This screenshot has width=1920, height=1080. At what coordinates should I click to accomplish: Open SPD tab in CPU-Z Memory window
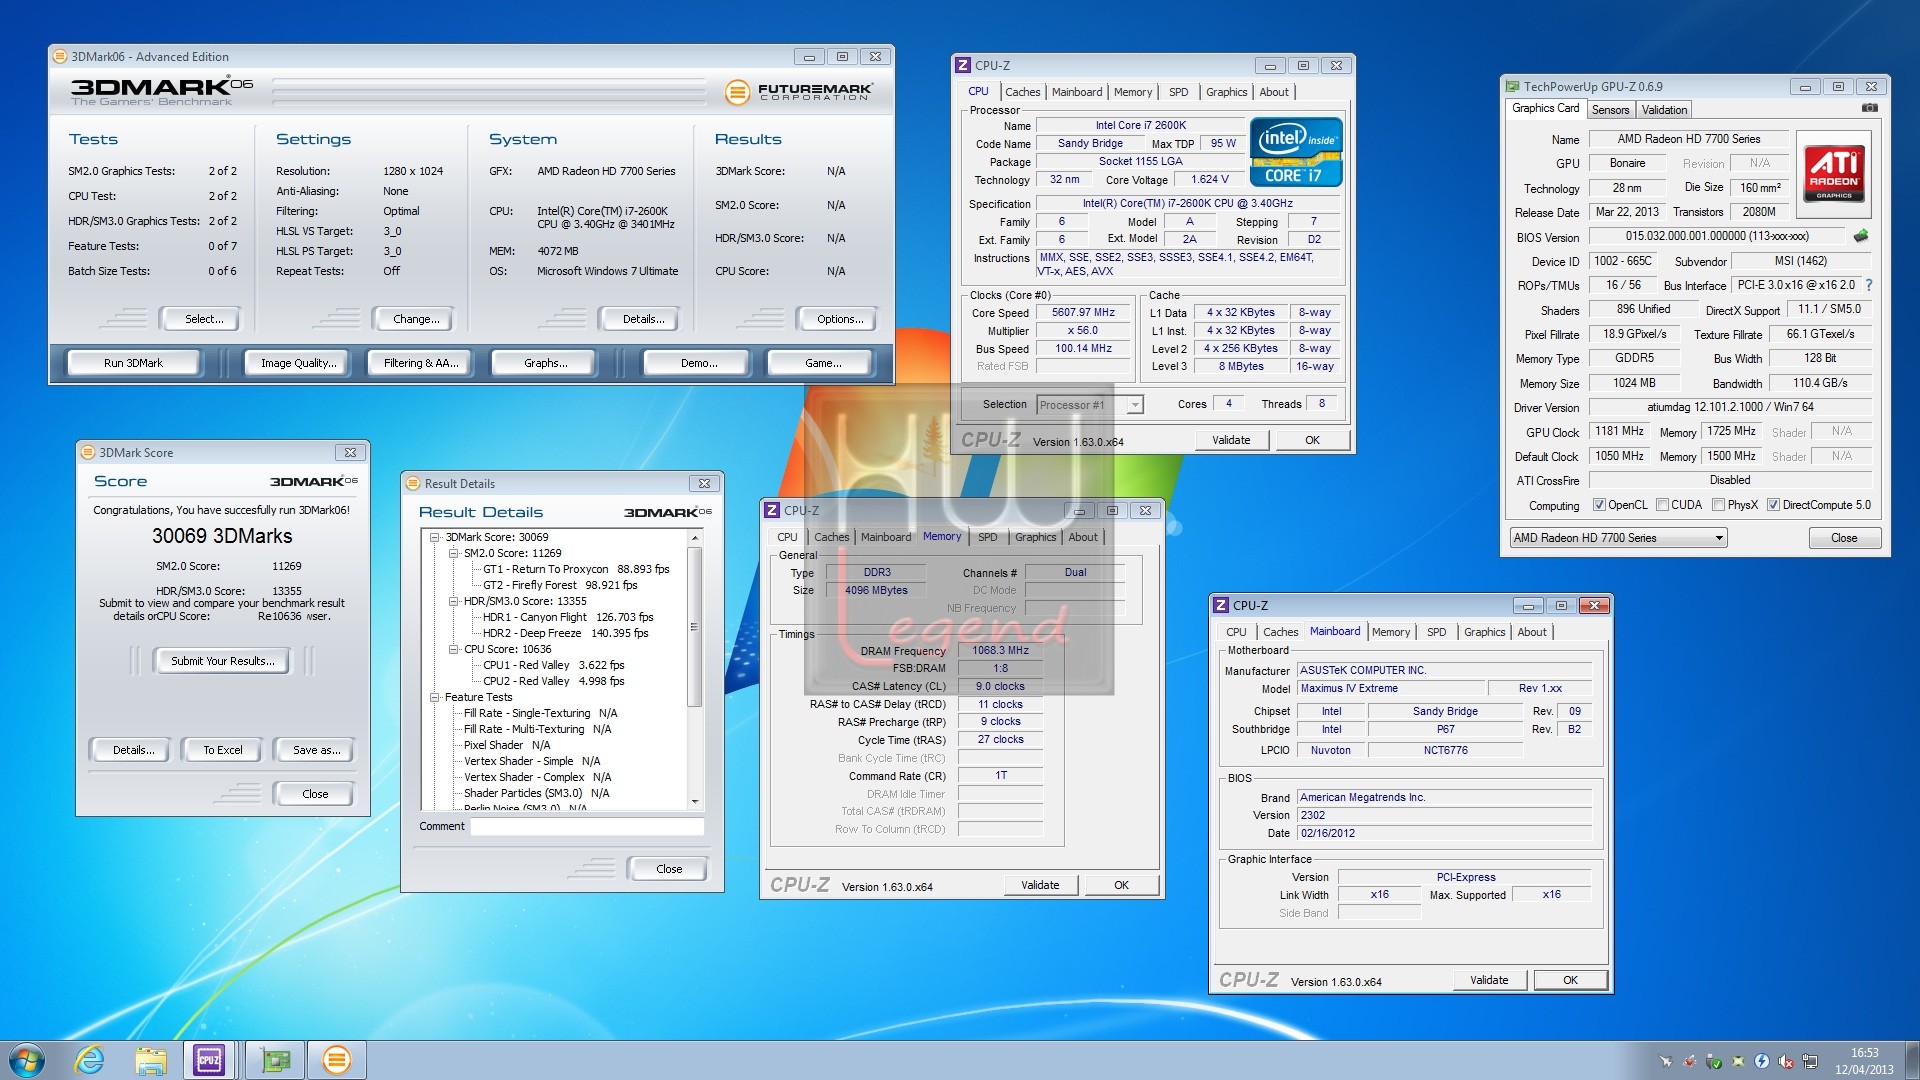(x=987, y=537)
